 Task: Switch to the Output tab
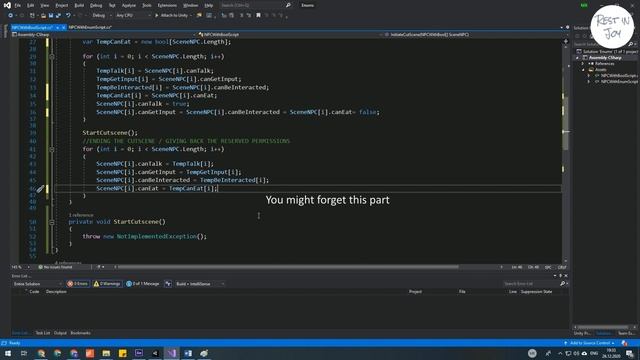click(60, 333)
